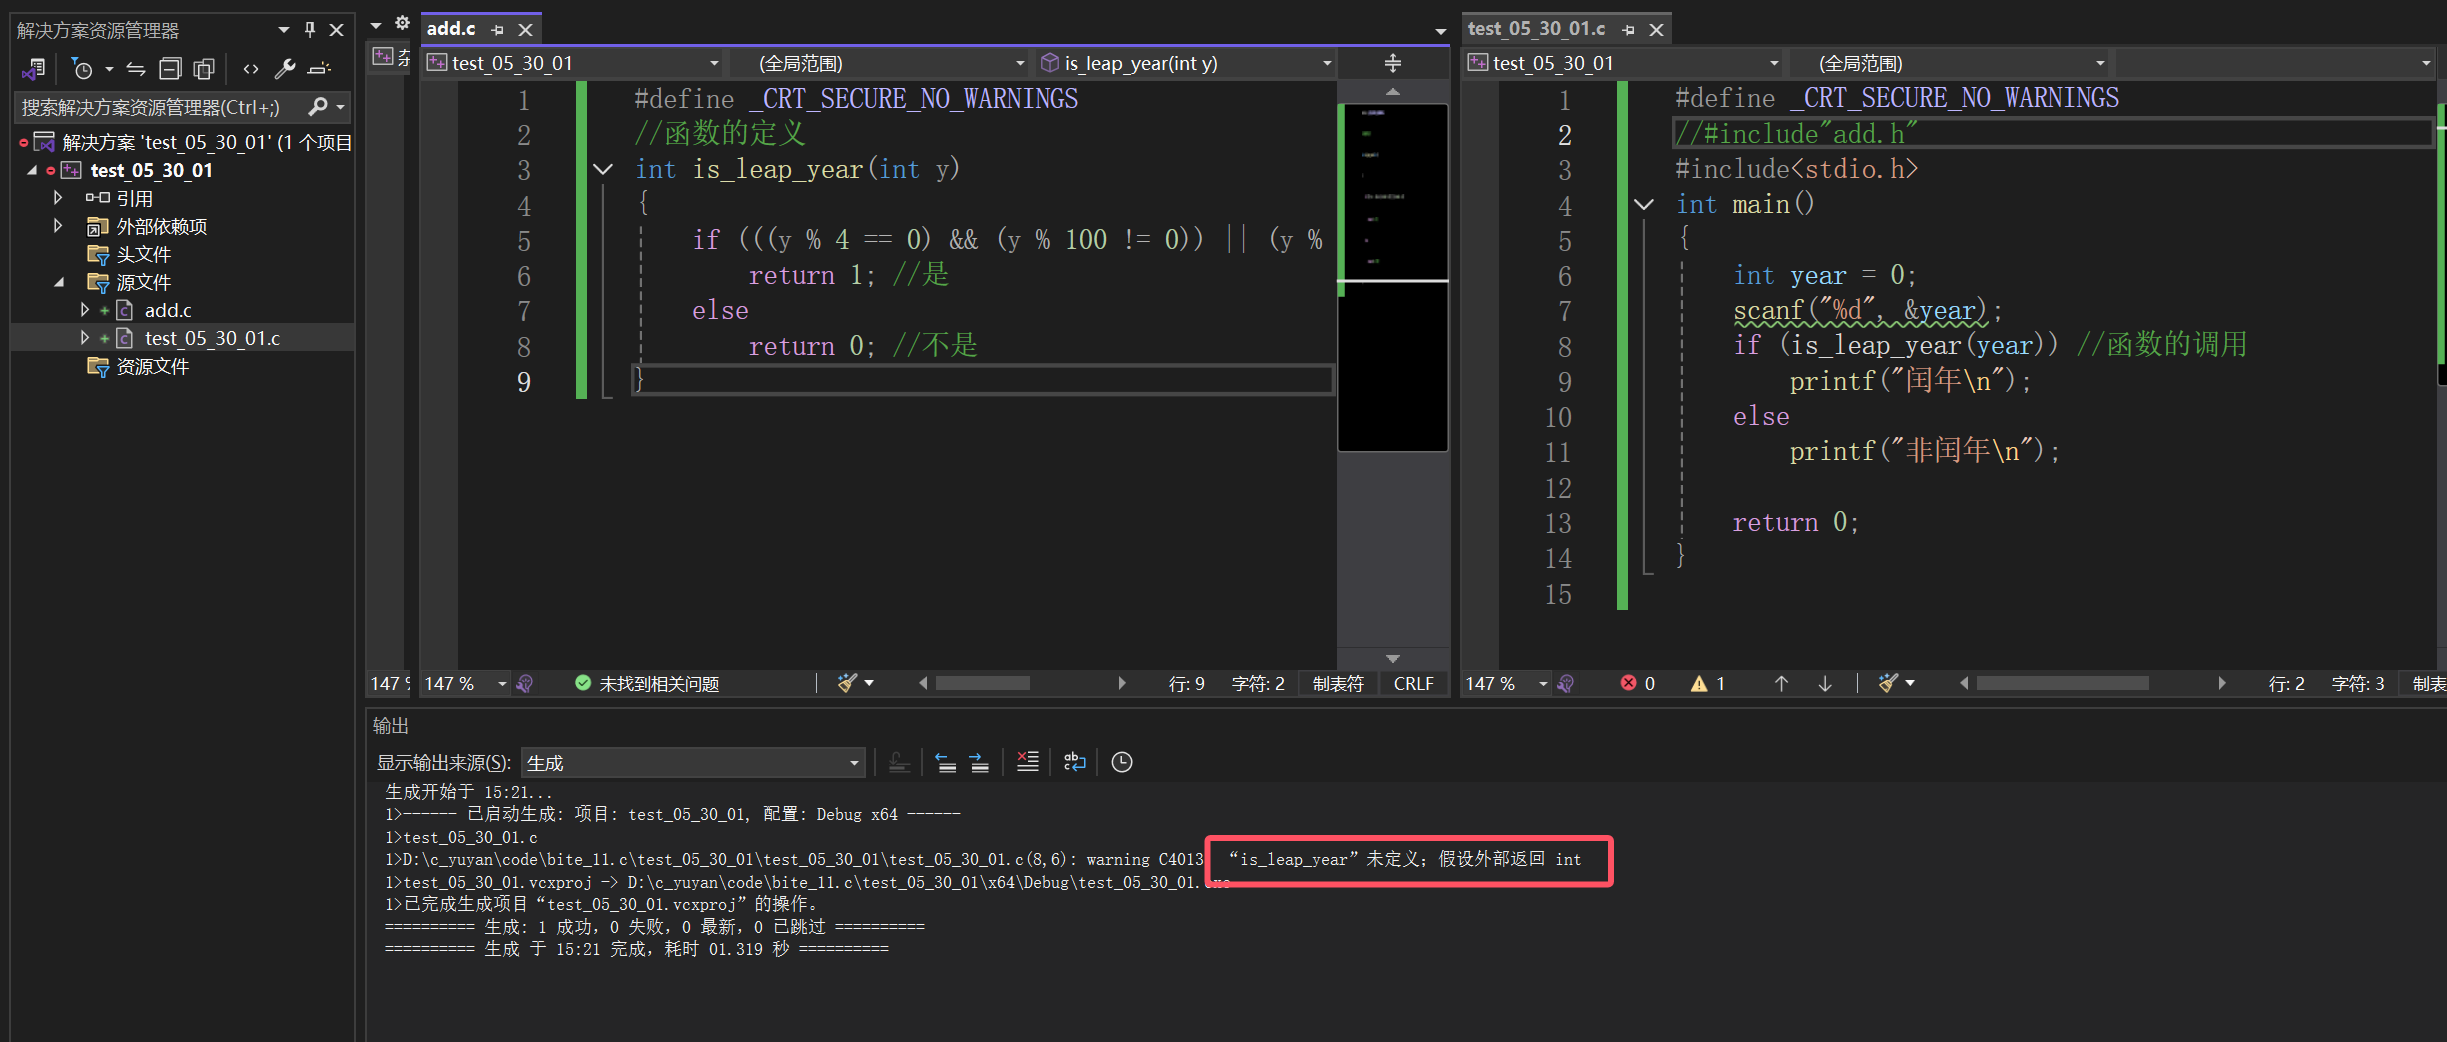Expand the 引用 node

[58, 198]
